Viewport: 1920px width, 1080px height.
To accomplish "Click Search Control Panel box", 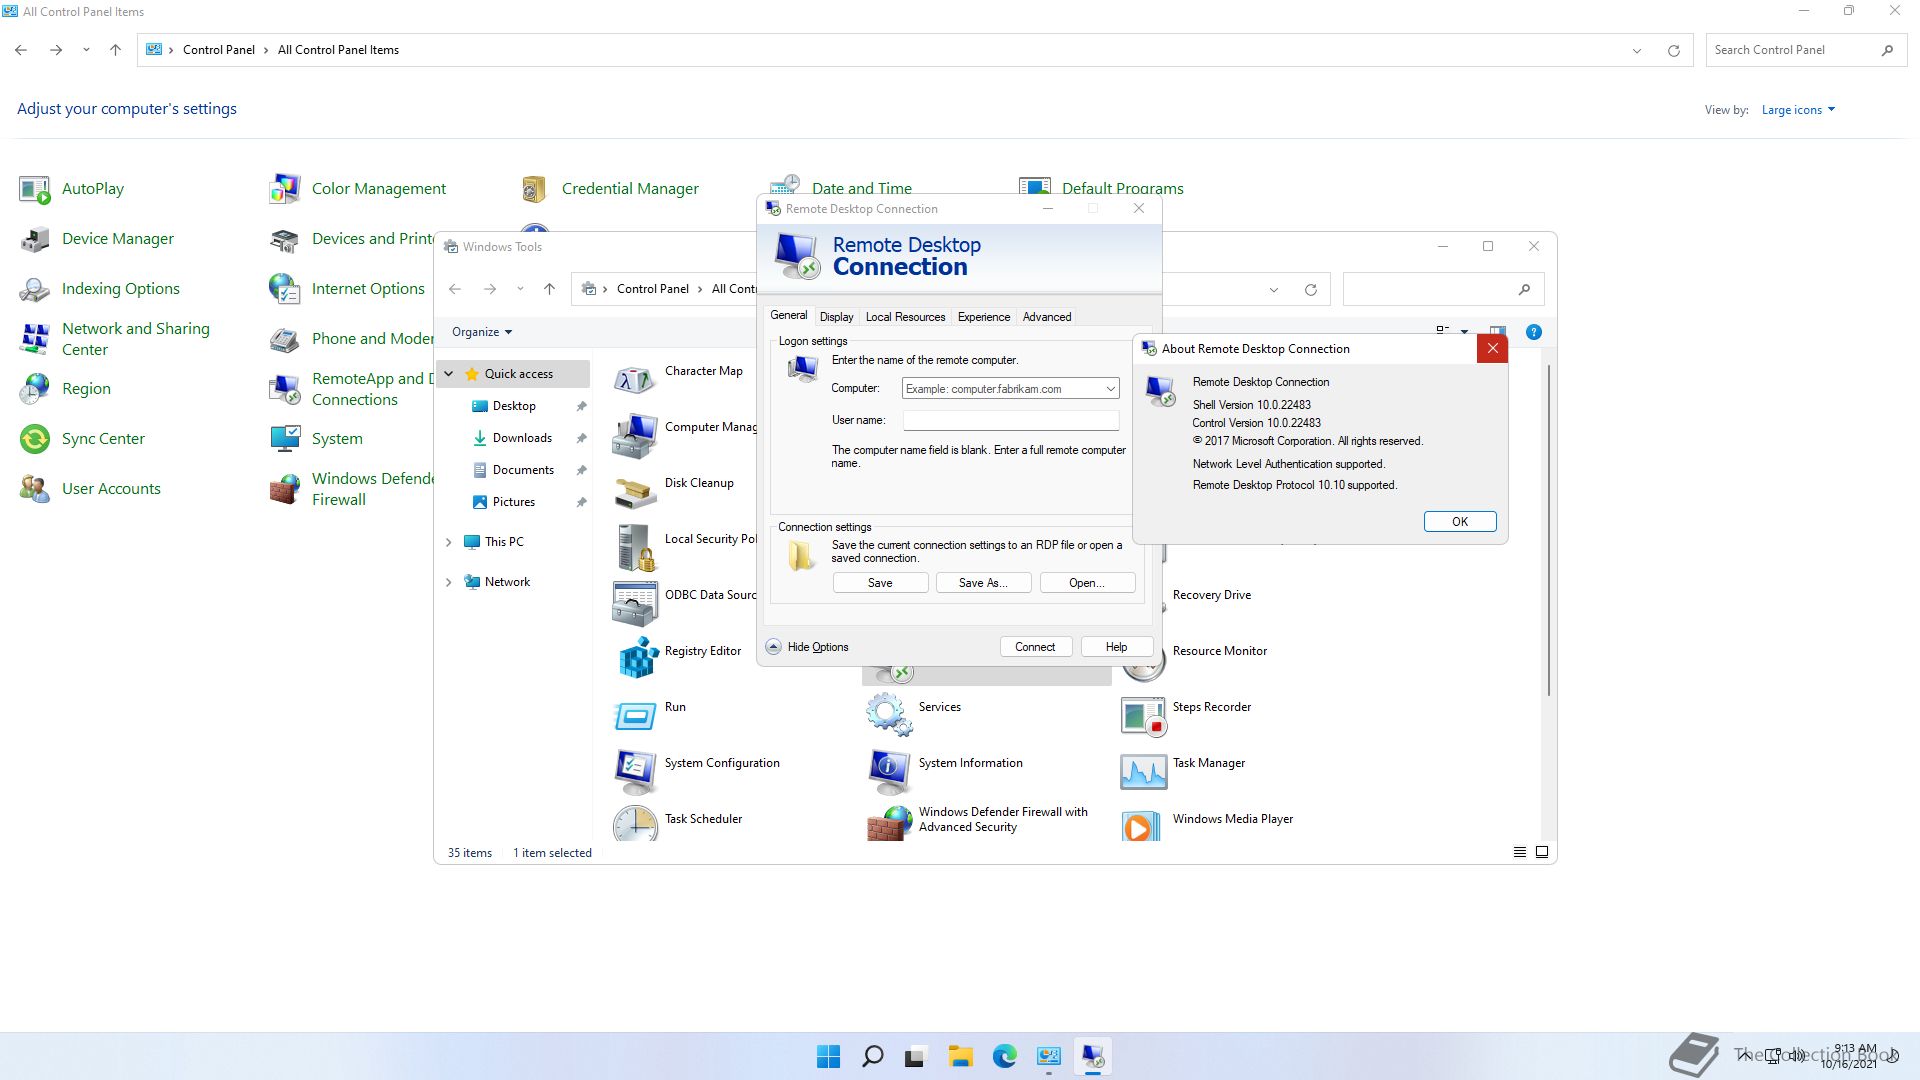I will [1805, 50].
